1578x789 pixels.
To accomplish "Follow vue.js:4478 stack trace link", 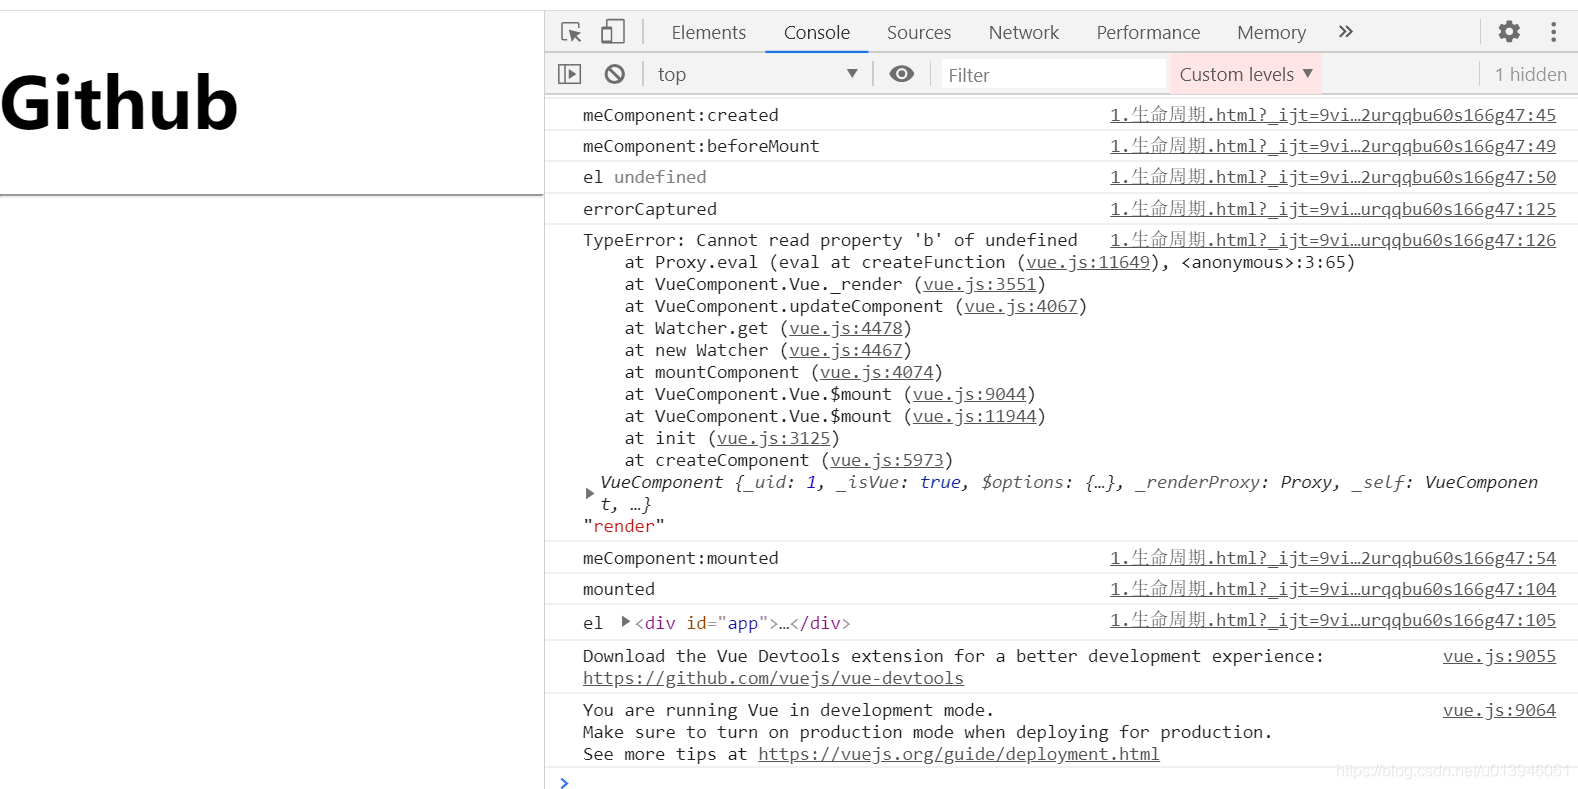I will pos(846,328).
